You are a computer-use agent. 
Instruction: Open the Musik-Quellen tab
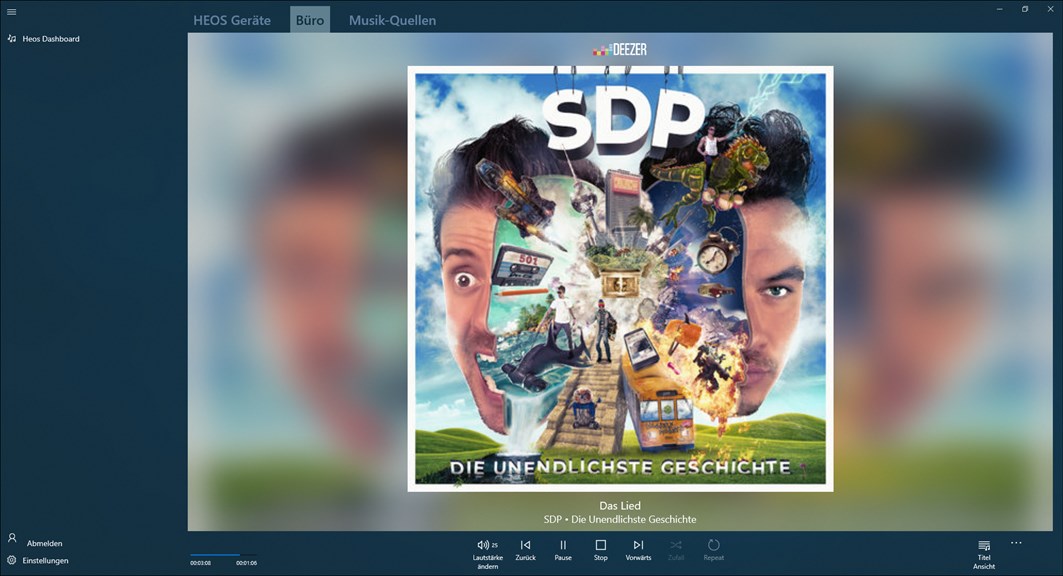(393, 20)
